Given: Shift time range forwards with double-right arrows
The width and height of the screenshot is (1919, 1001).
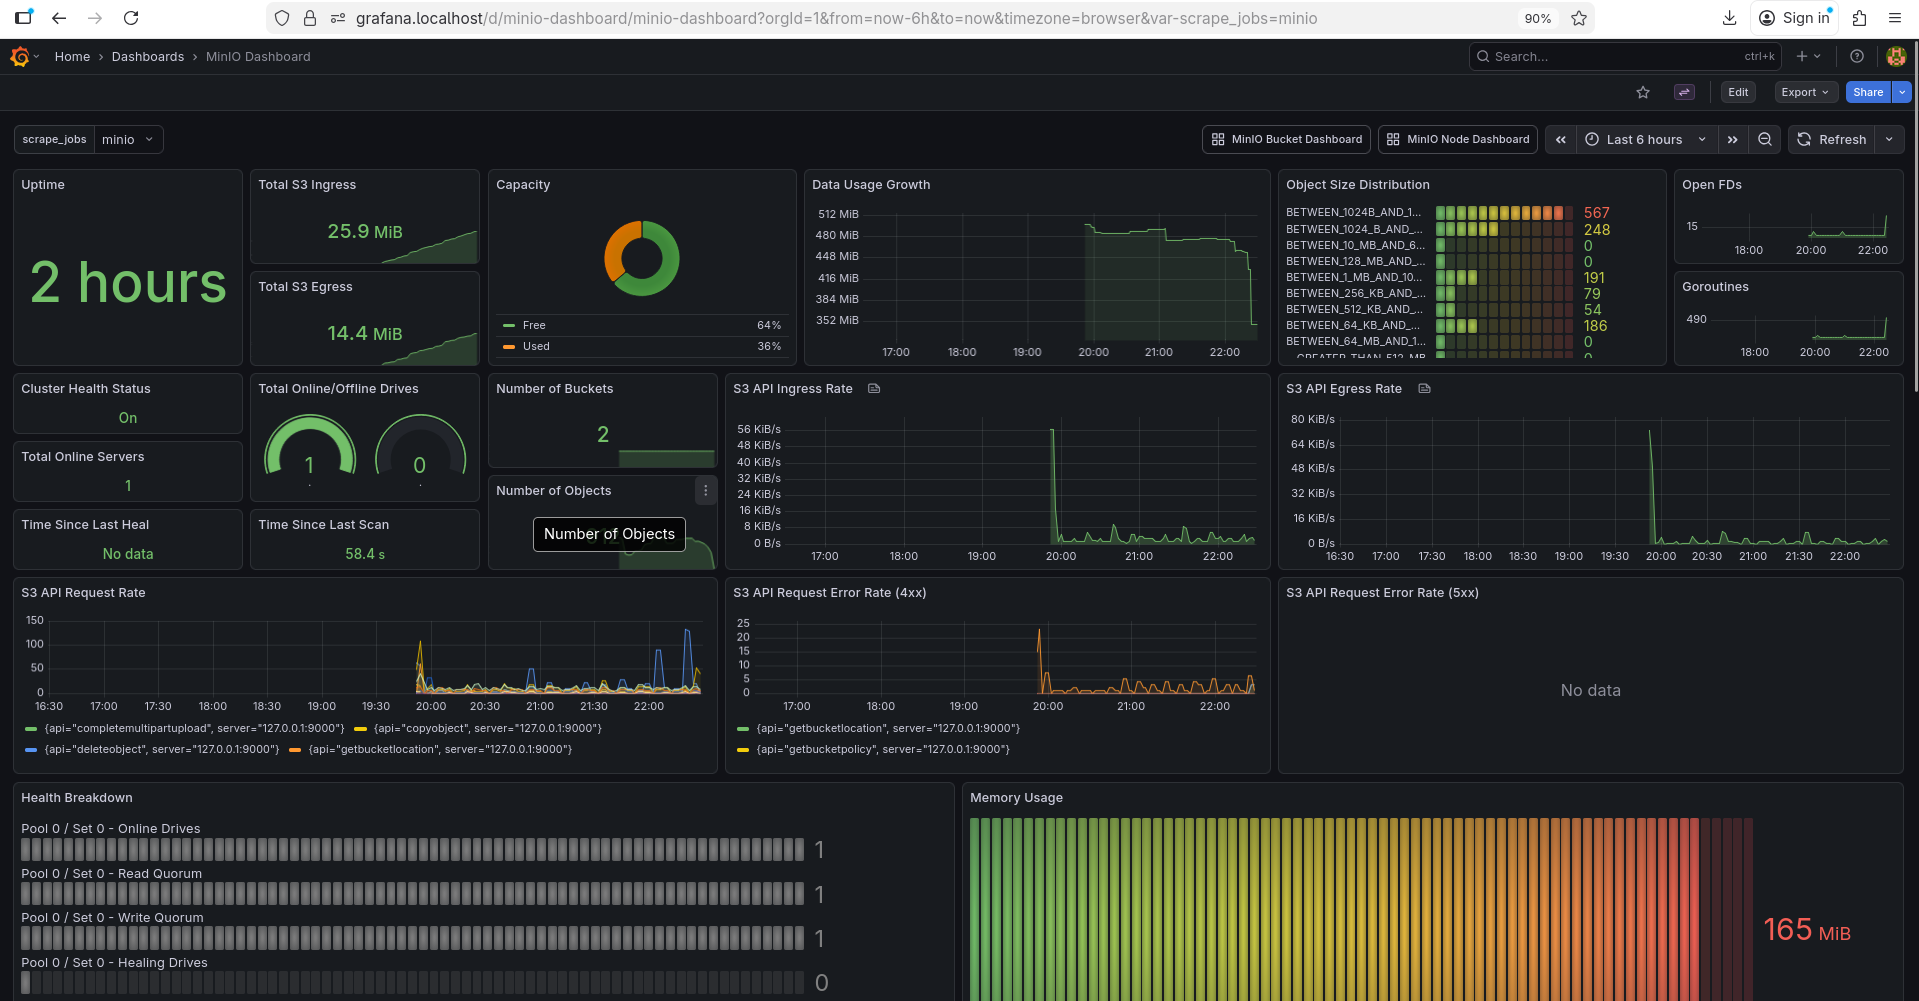Looking at the screenshot, I should coord(1733,140).
